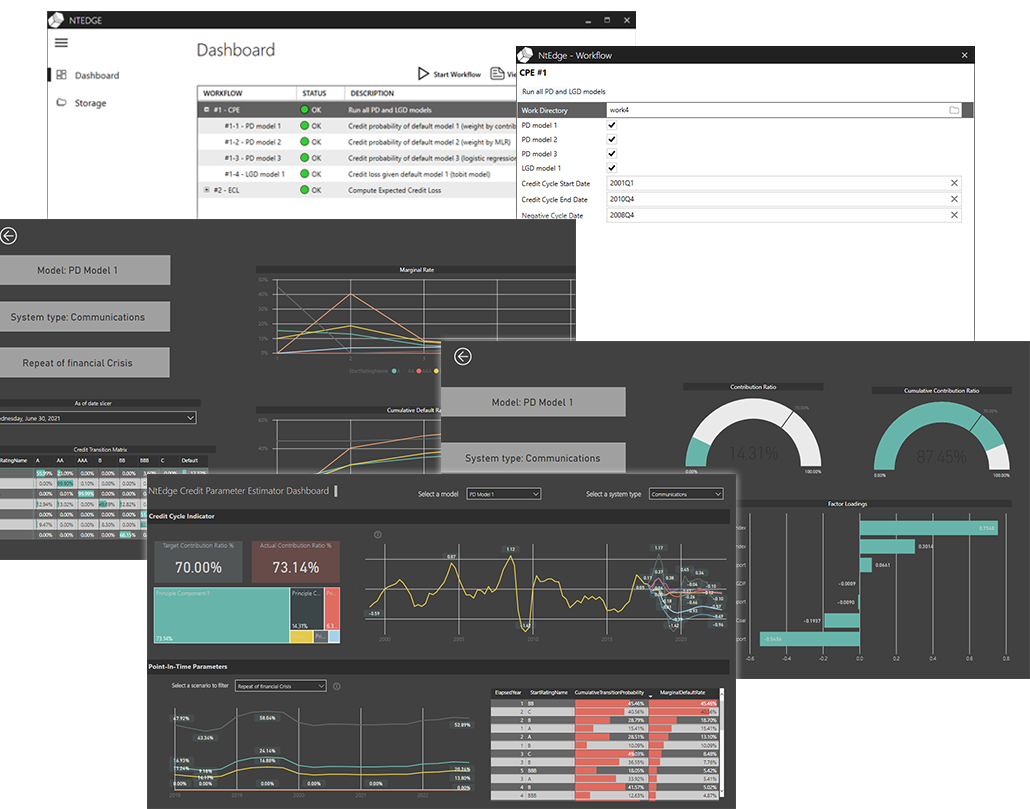
Task: Click Model: PD Model 1 button in right report
Action: click(533, 402)
